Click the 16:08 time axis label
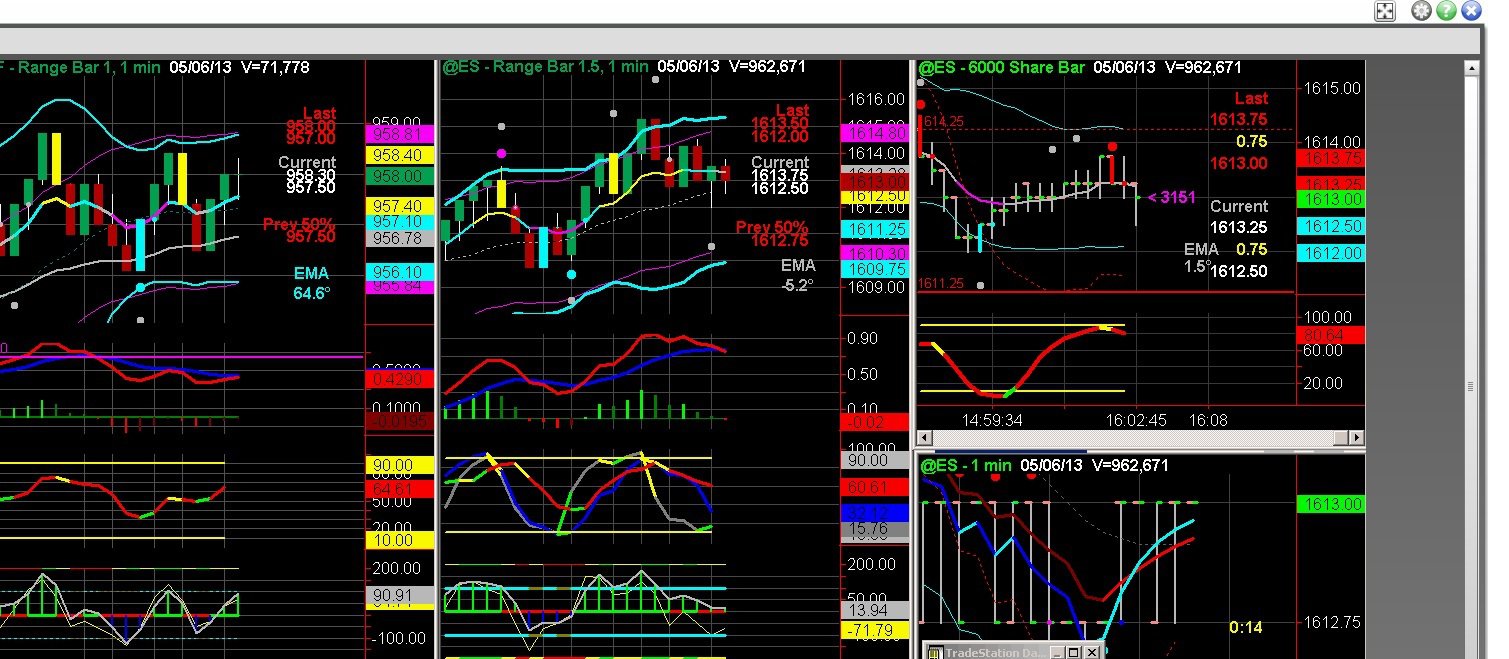The image size is (1509, 659). point(1208,421)
